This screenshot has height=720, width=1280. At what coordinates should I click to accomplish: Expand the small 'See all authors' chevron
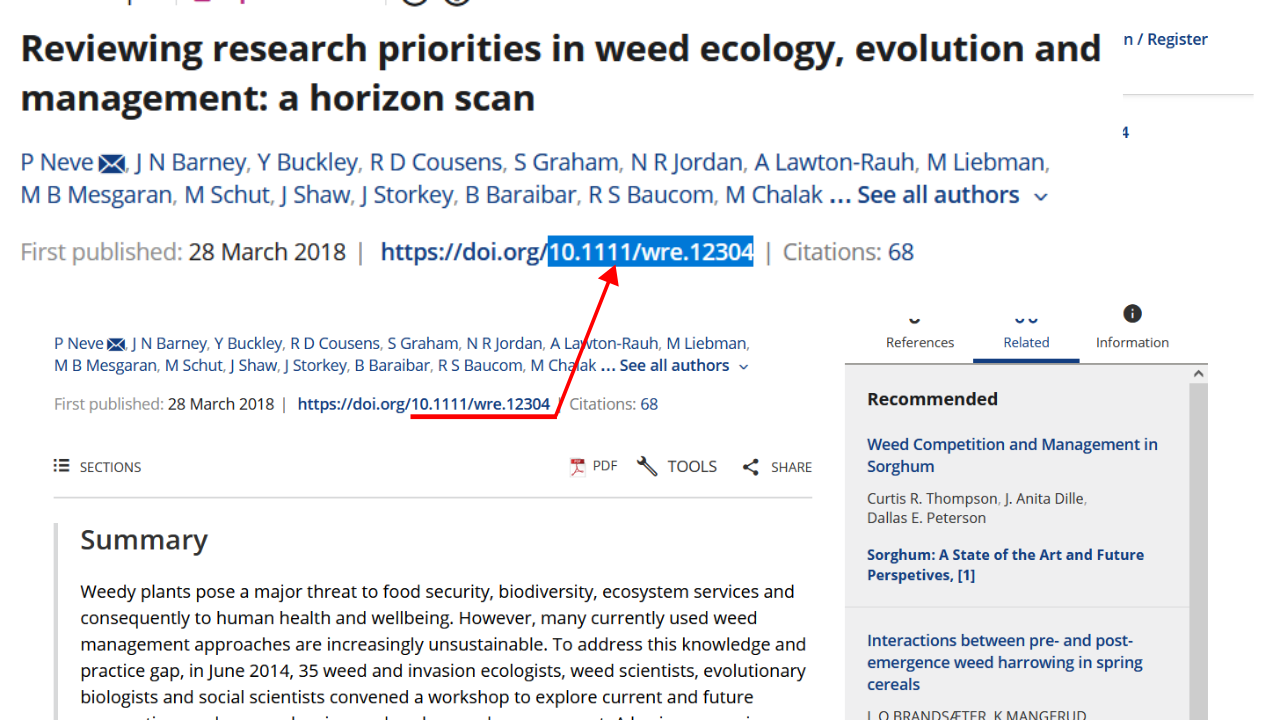coord(743,367)
